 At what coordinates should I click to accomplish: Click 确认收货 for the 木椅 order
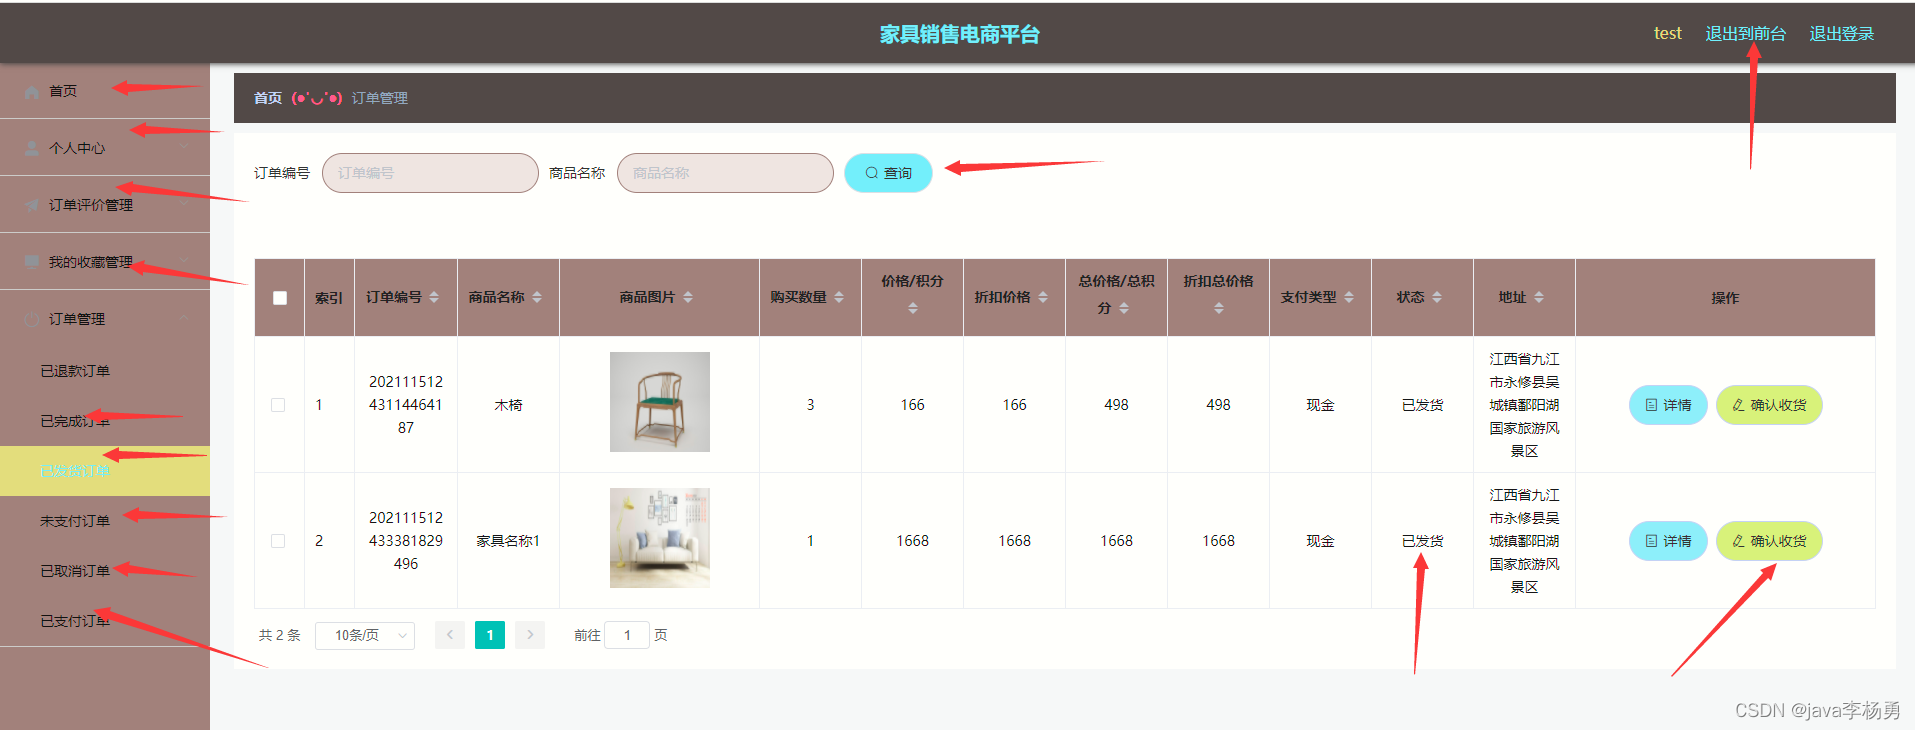coord(1769,405)
